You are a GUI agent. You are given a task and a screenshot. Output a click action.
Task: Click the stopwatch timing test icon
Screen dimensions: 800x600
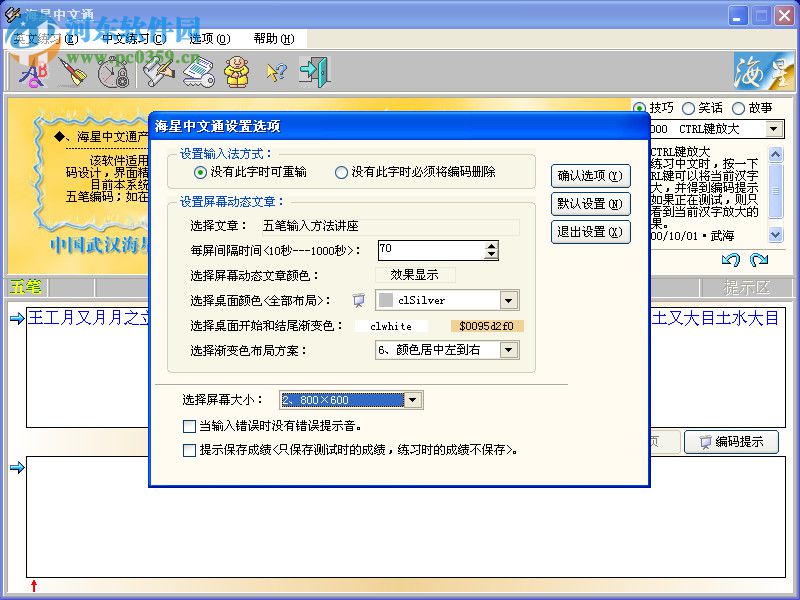tap(113, 72)
